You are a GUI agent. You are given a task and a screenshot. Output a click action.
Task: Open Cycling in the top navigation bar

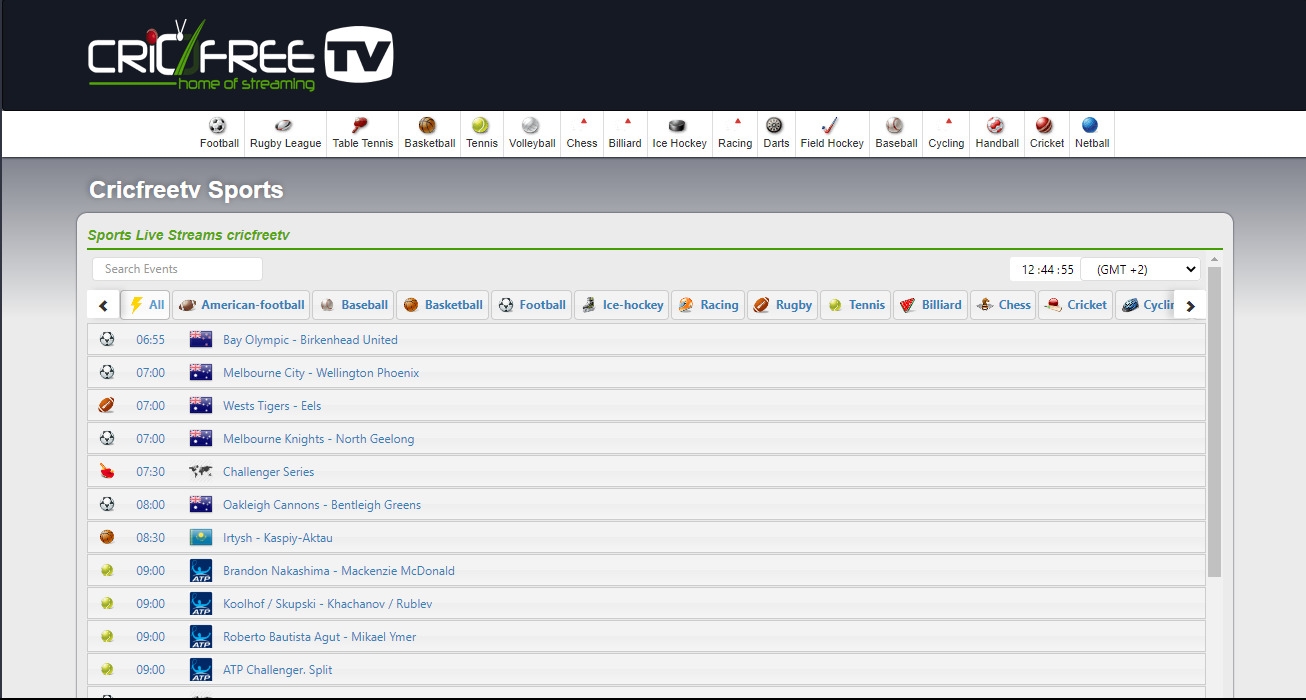pos(946,134)
